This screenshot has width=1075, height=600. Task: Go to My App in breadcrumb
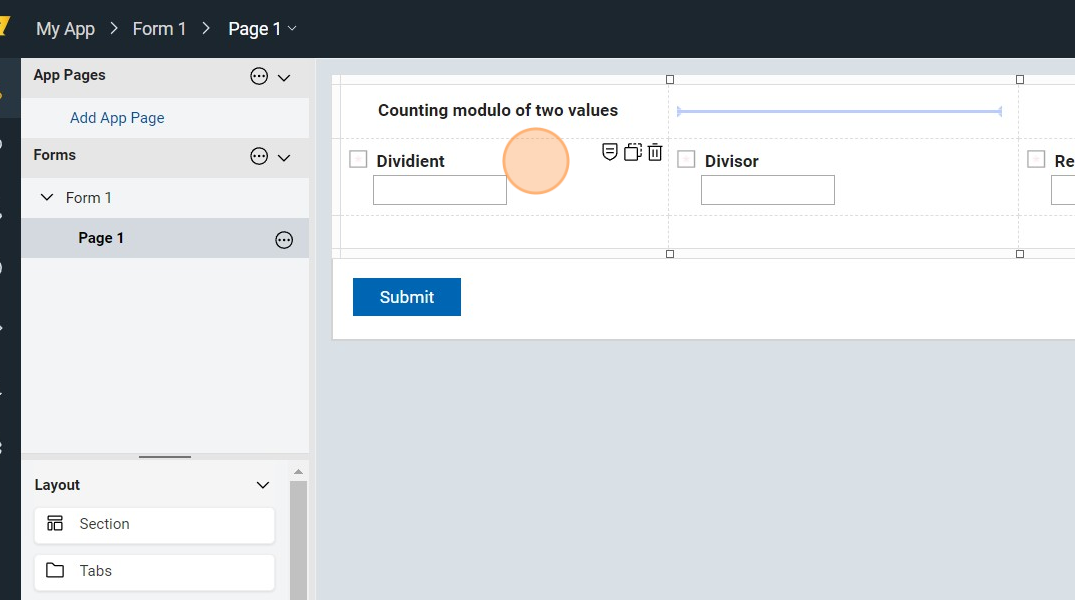tap(65, 29)
